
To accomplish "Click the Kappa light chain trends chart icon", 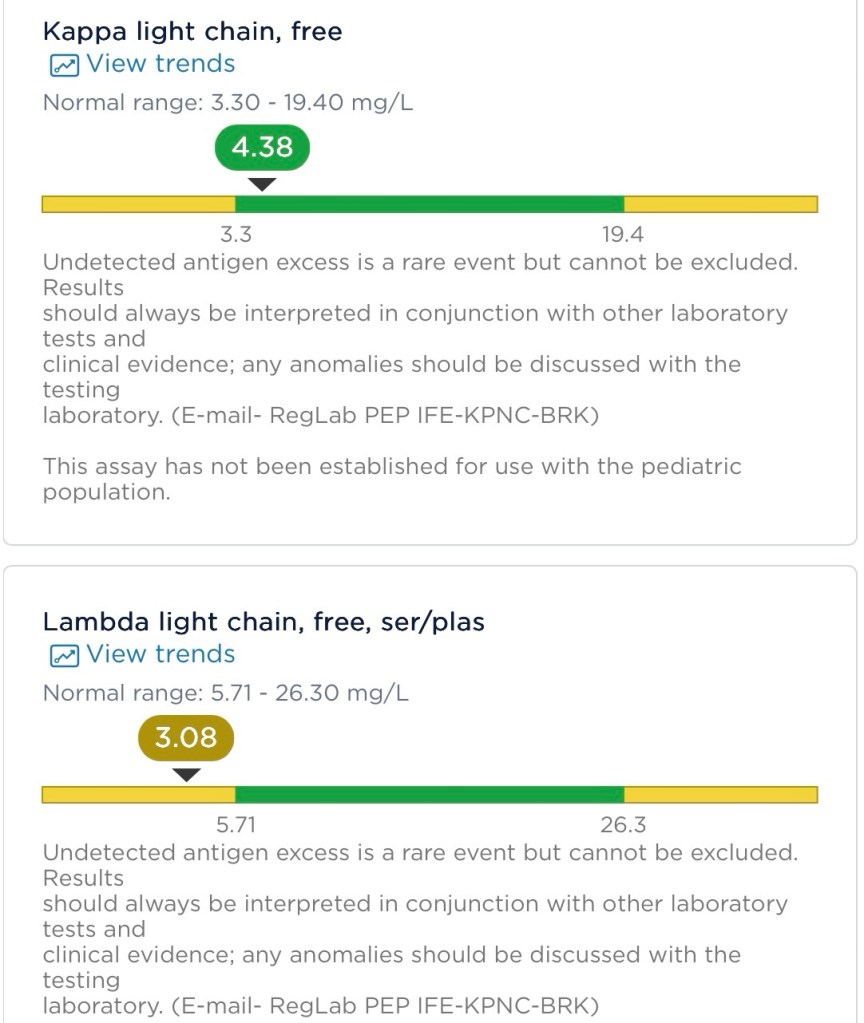I will click(x=63, y=65).
